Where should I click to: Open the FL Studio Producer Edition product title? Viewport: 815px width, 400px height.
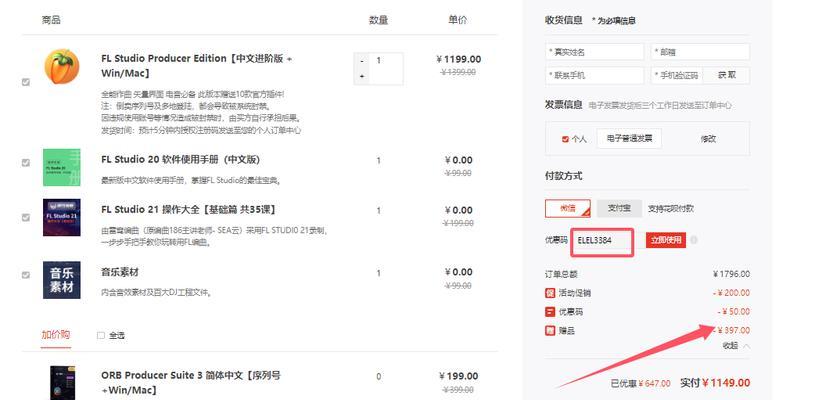point(196,66)
